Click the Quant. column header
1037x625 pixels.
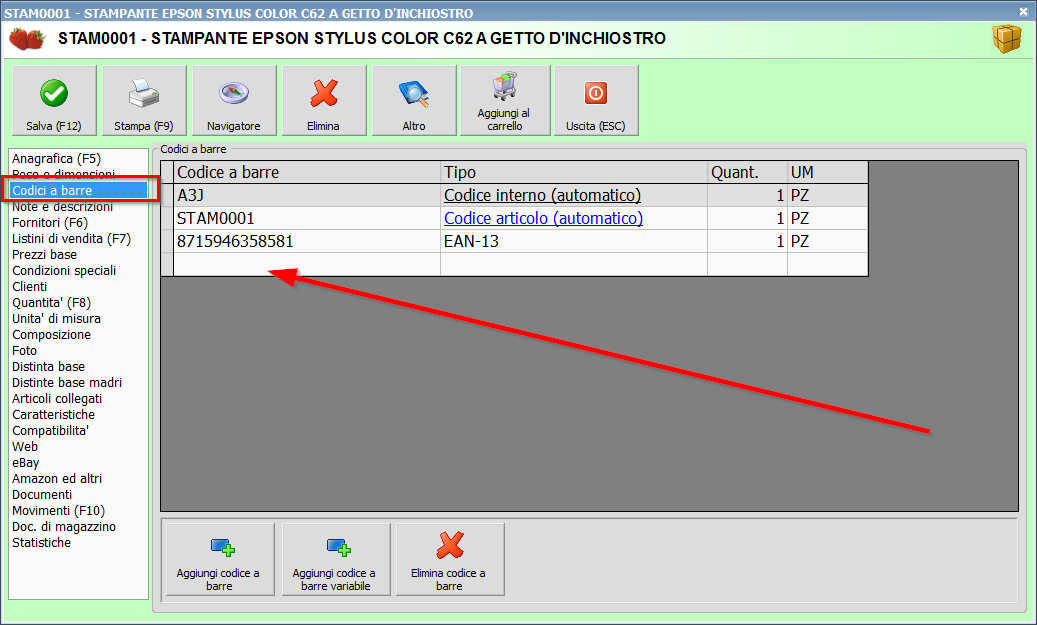click(747, 173)
